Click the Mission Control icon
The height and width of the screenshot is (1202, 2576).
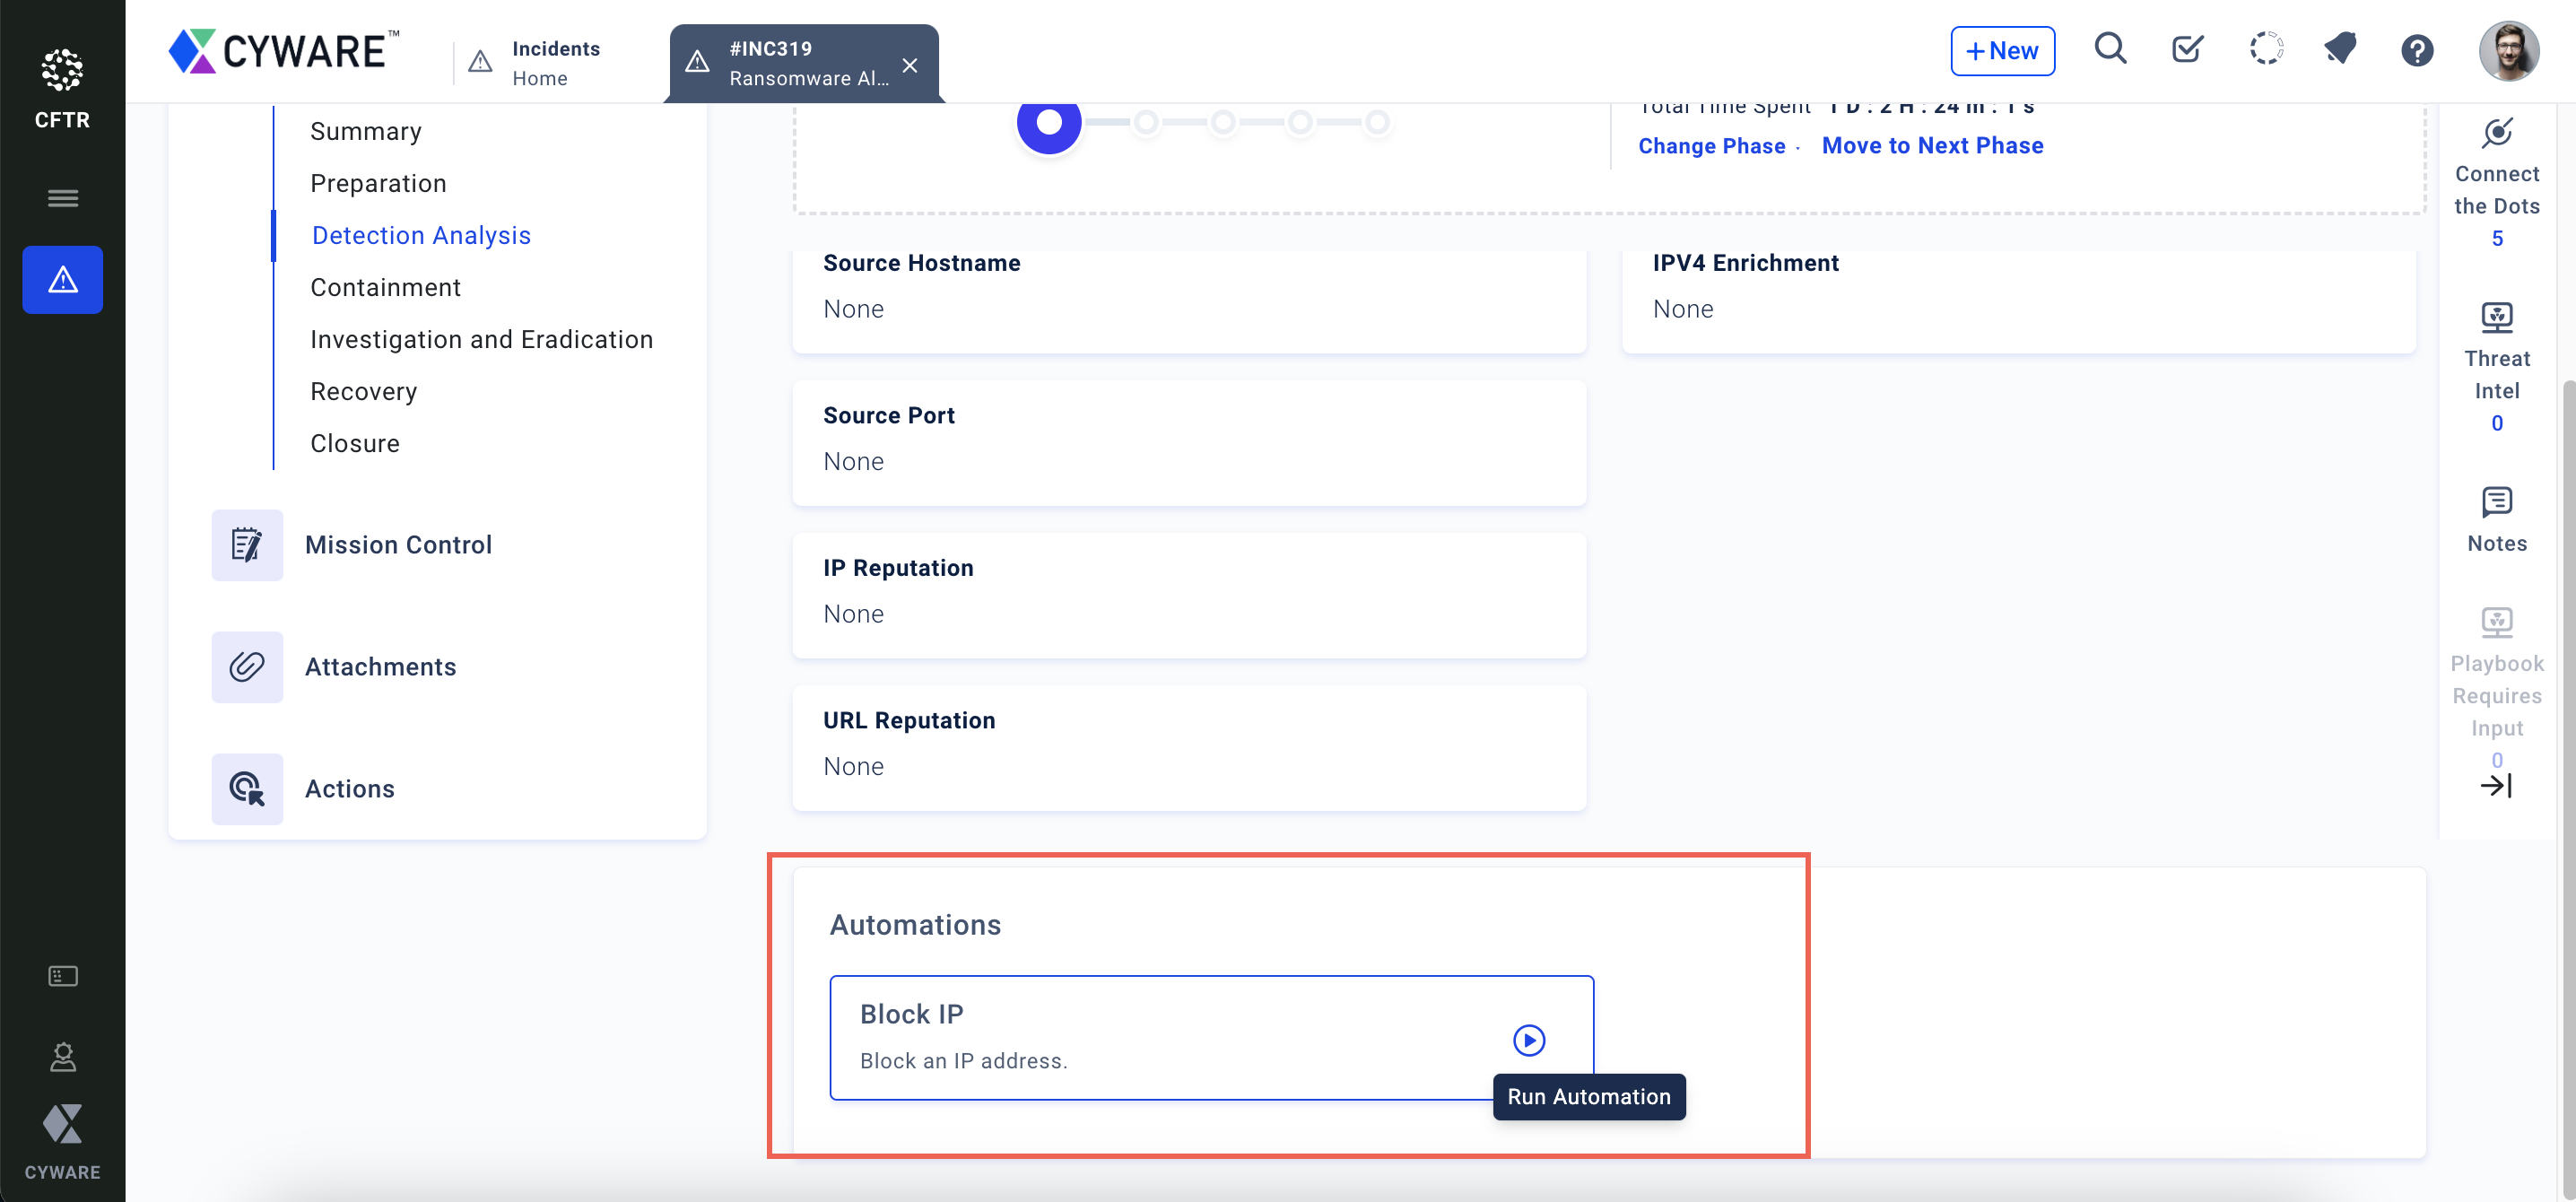247,545
